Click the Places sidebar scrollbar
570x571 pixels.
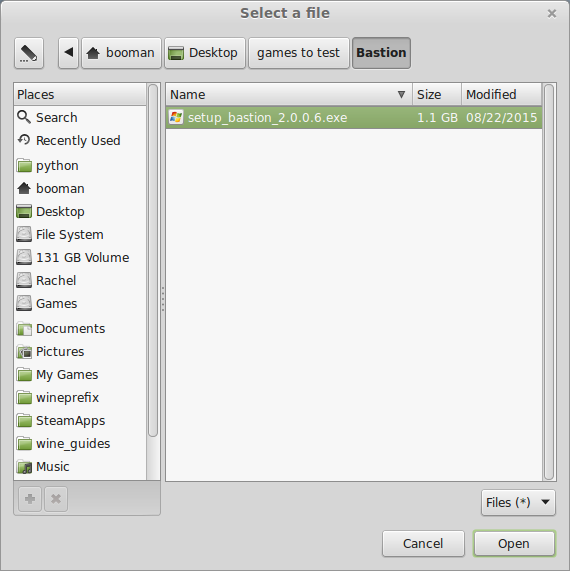[x=153, y=260]
